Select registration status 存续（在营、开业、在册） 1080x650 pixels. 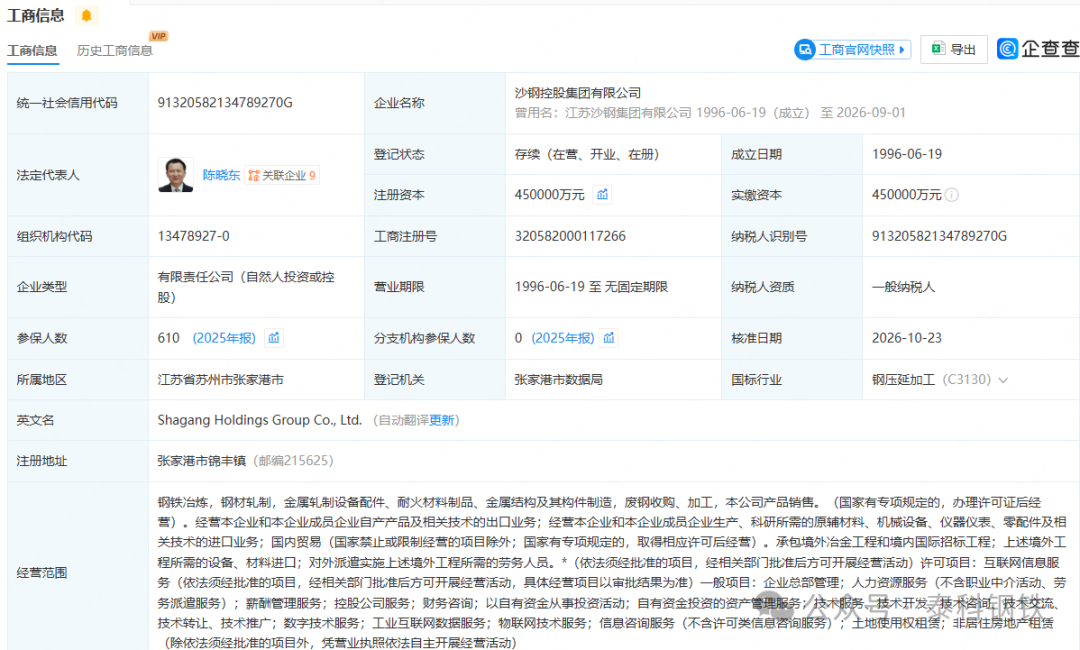pyautogui.click(x=587, y=154)
